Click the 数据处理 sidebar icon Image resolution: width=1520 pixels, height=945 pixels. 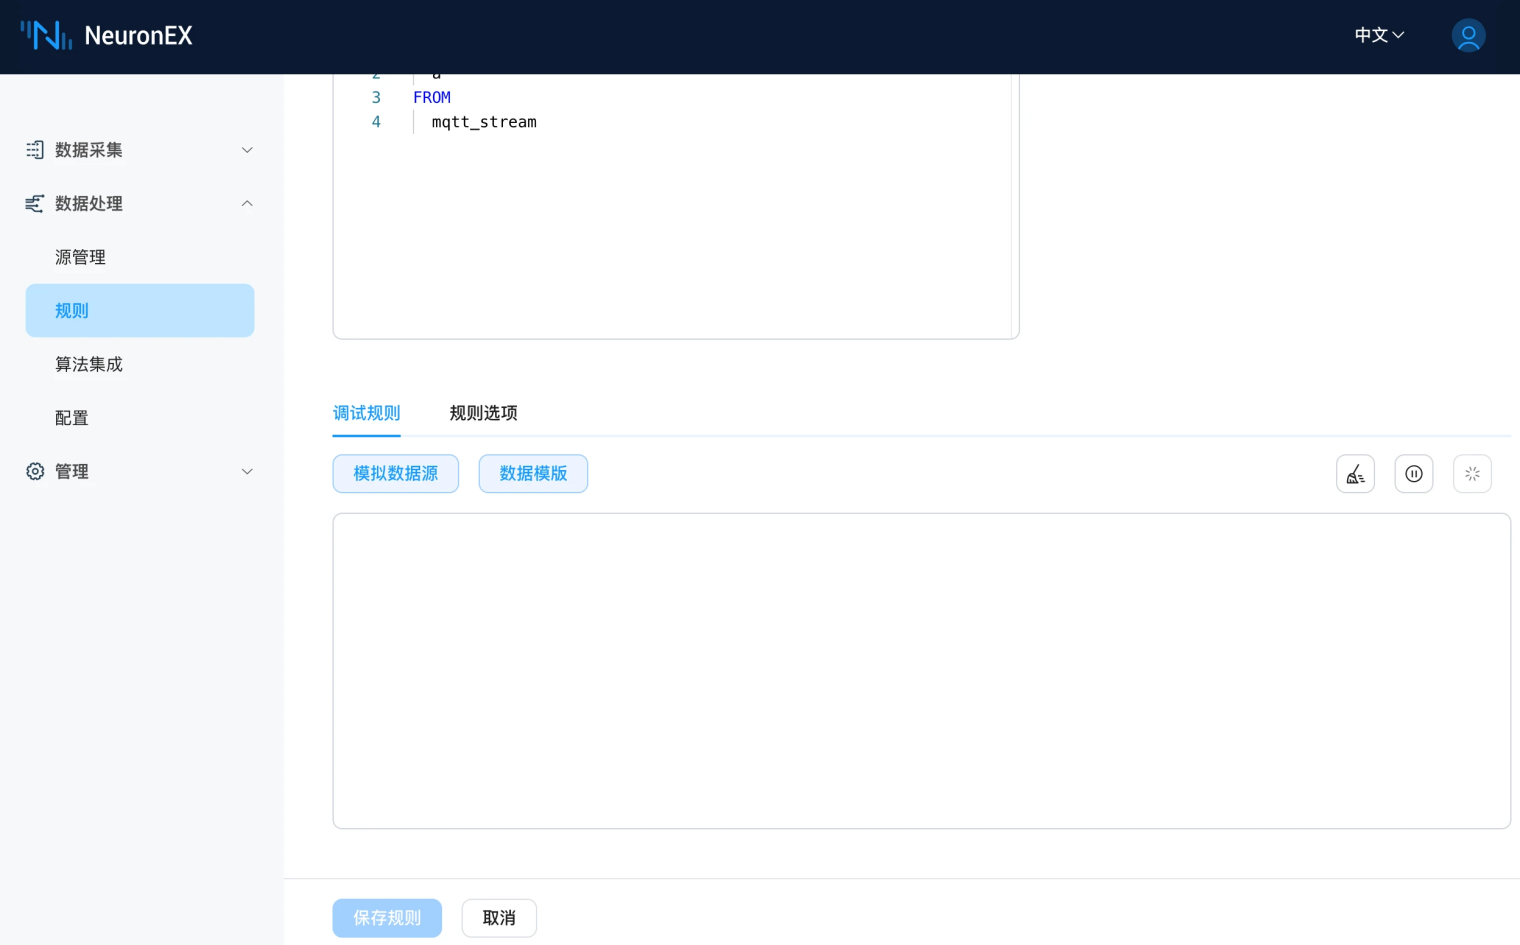(x=34, y=203)
